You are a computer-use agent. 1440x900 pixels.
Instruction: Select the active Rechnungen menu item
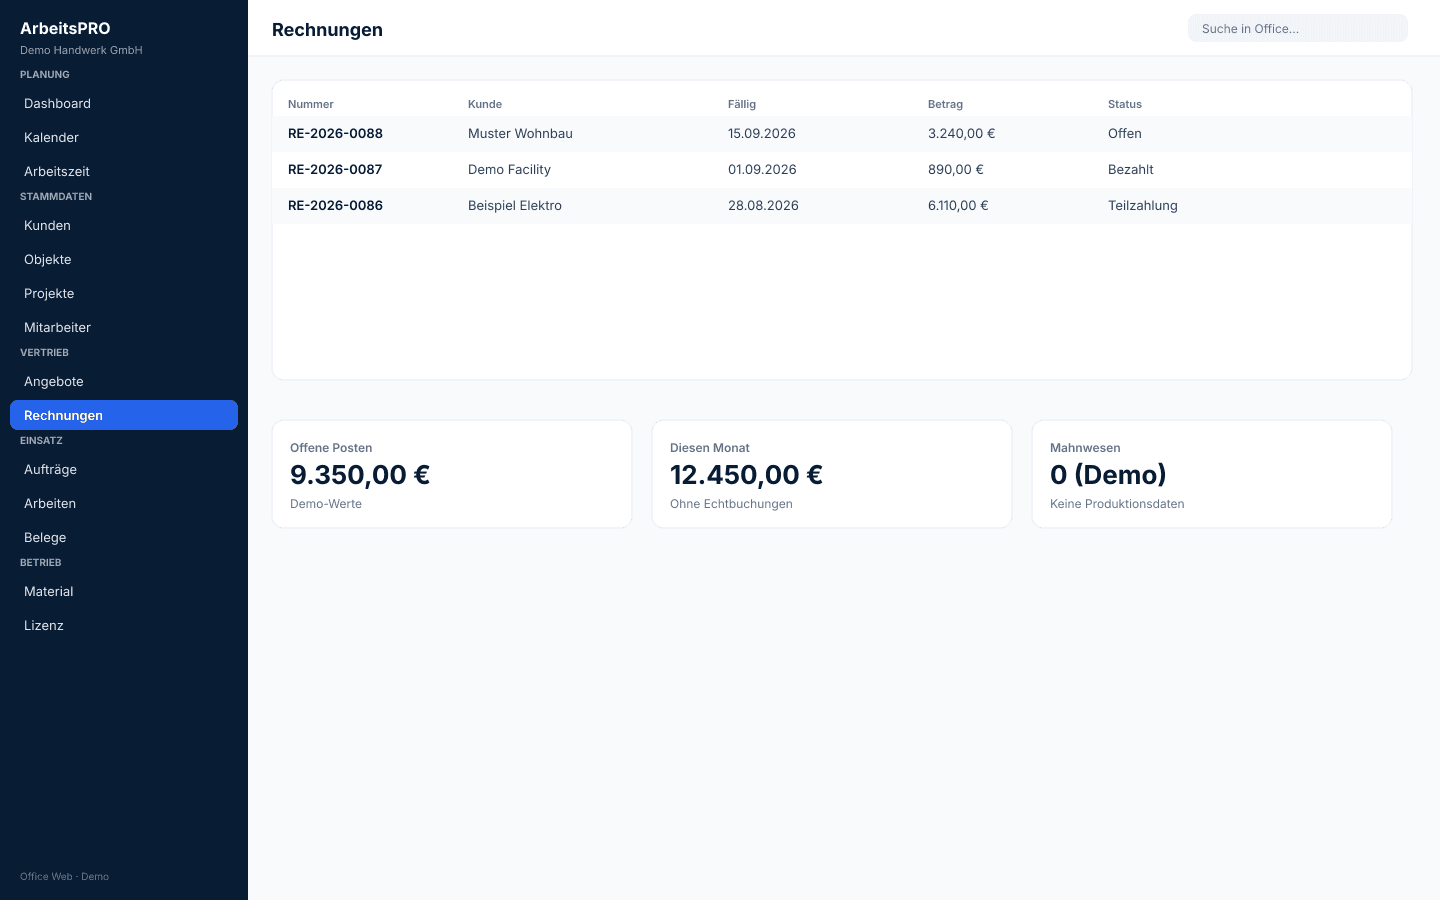[x=124, y=415]
